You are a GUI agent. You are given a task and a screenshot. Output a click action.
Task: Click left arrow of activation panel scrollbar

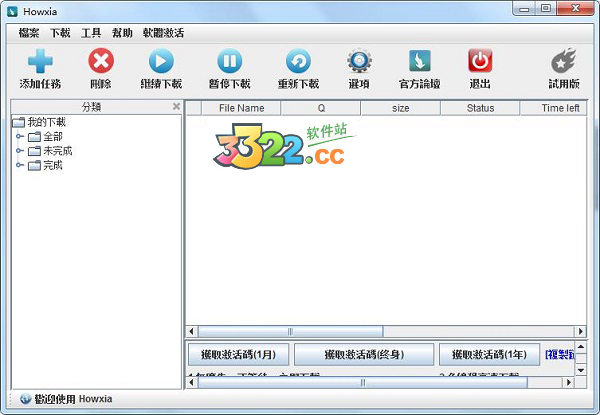point(192,382)
